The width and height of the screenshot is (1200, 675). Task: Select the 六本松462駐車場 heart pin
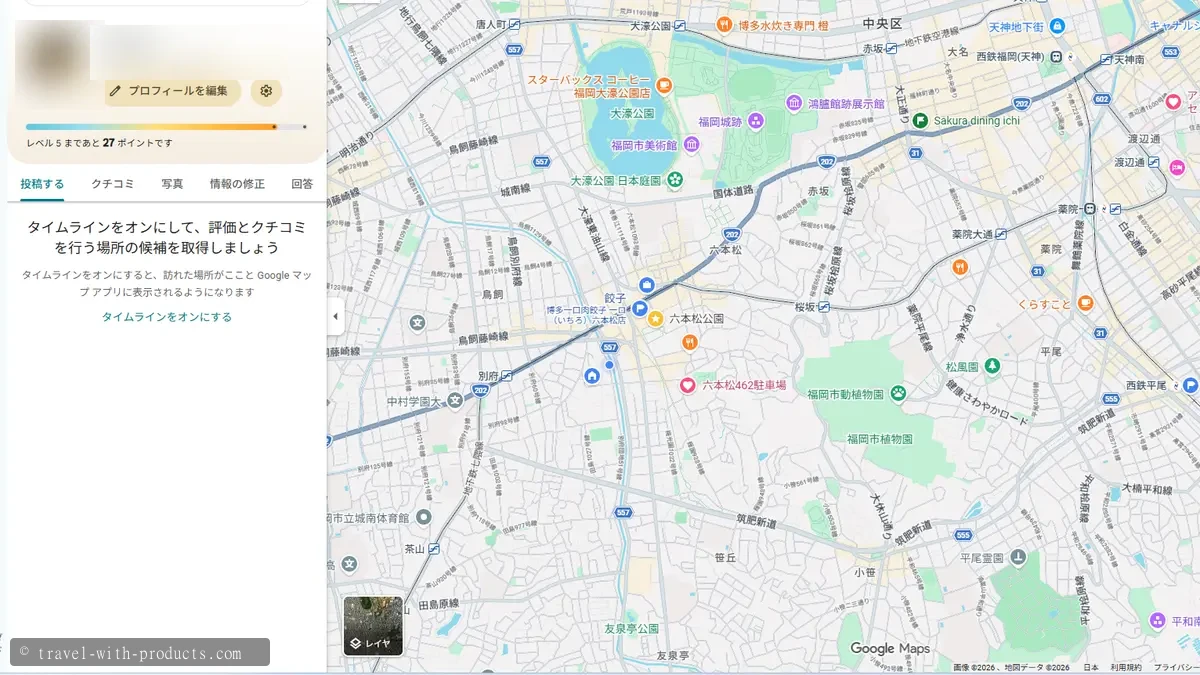(x=688, y=385)
